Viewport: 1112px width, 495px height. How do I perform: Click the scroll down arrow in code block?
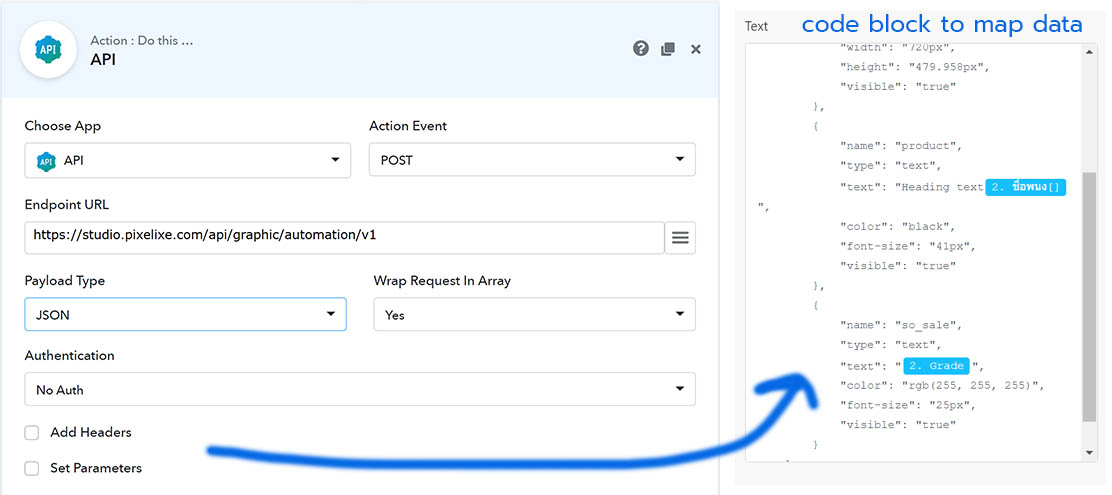tap(1089, 453)
